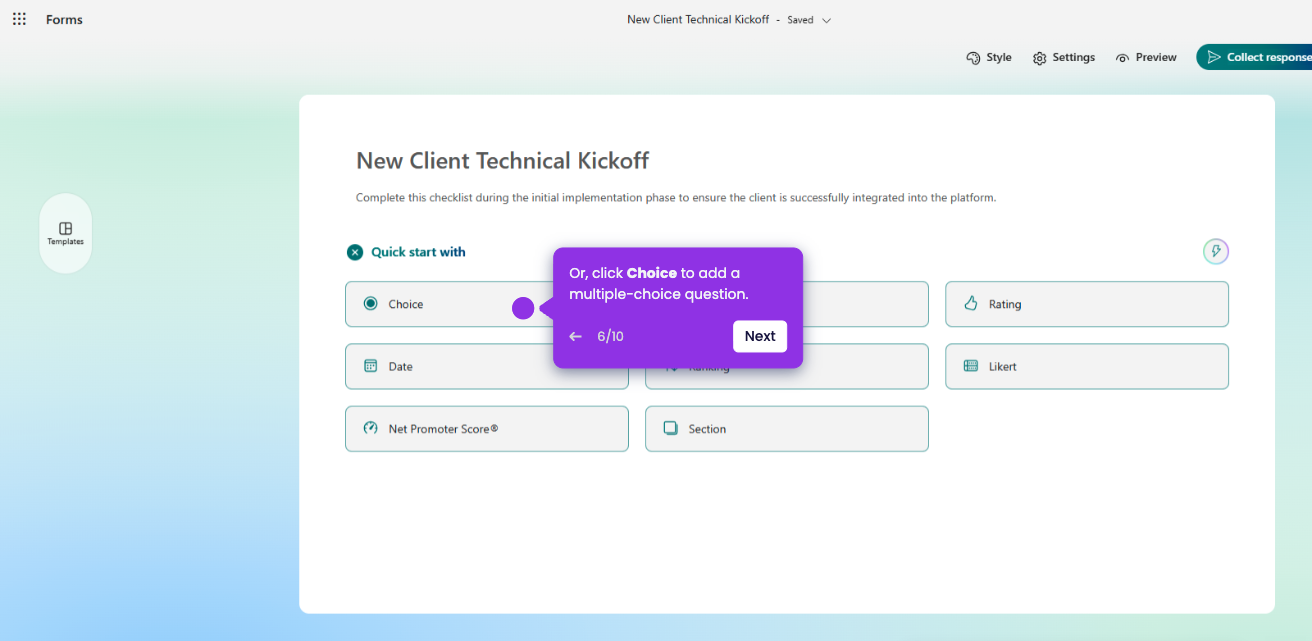
Task: Click the Forms app name
Action: pos(64,20)
